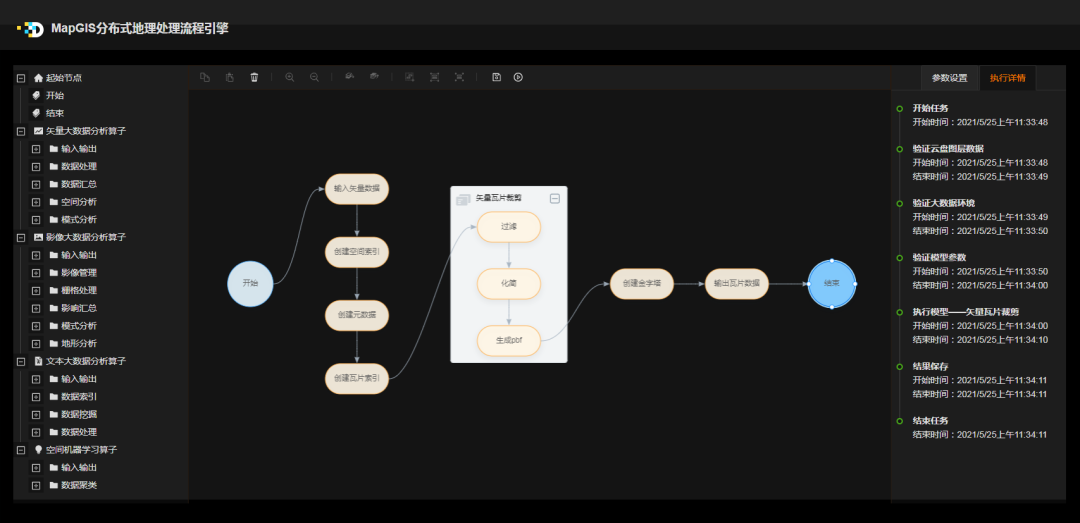Screen dimensions: 1080x523
Task: Collapse the 起始节点 tree section
Action: coord(21,79)
